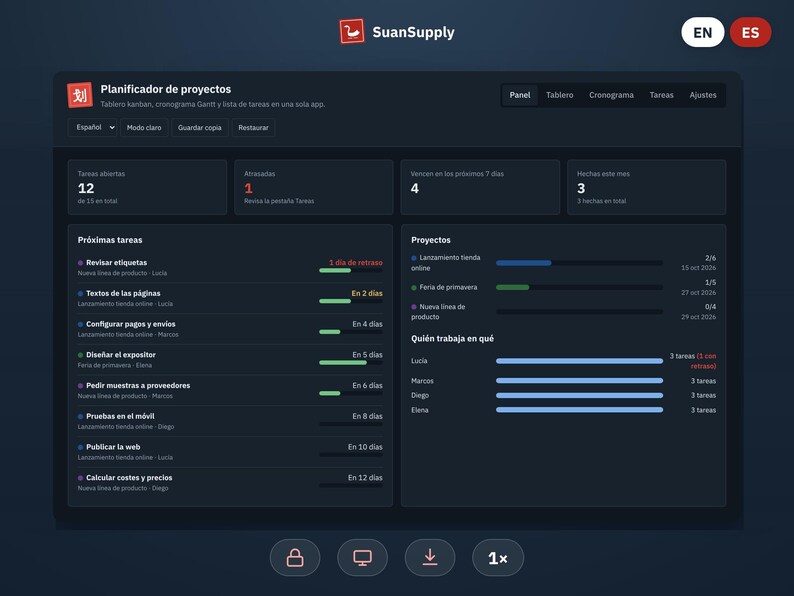Image resolution: width=794 pixels, height=596 pixels.
Task: Open the Configurar pagos y envíos task
Action: tap(230, 329)
